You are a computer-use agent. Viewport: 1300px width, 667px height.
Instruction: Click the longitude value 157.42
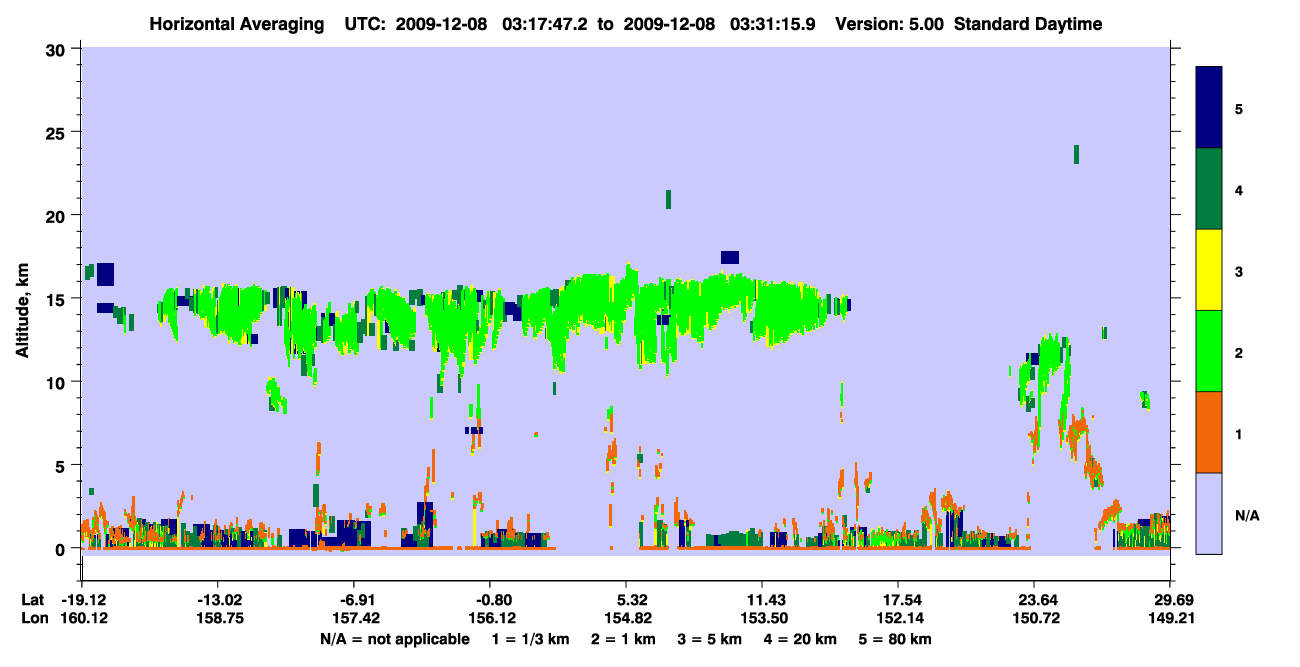(354, 618)
